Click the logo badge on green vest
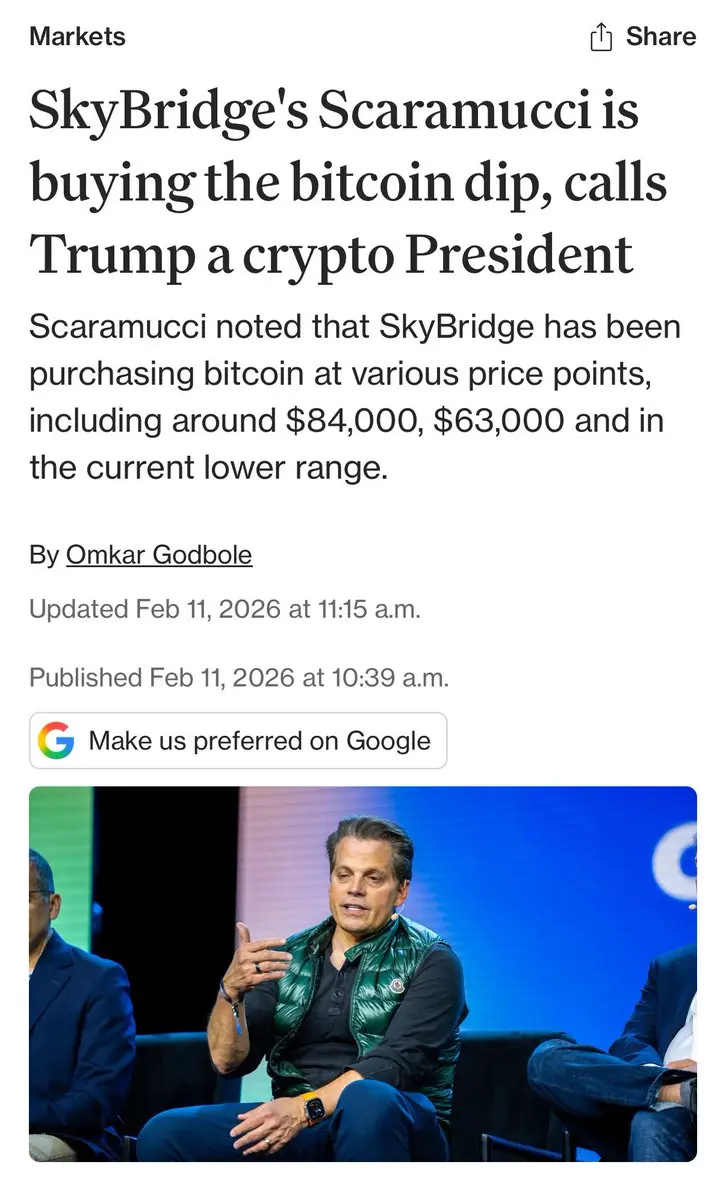This screenshot has height=1200, width=726. 397,985
